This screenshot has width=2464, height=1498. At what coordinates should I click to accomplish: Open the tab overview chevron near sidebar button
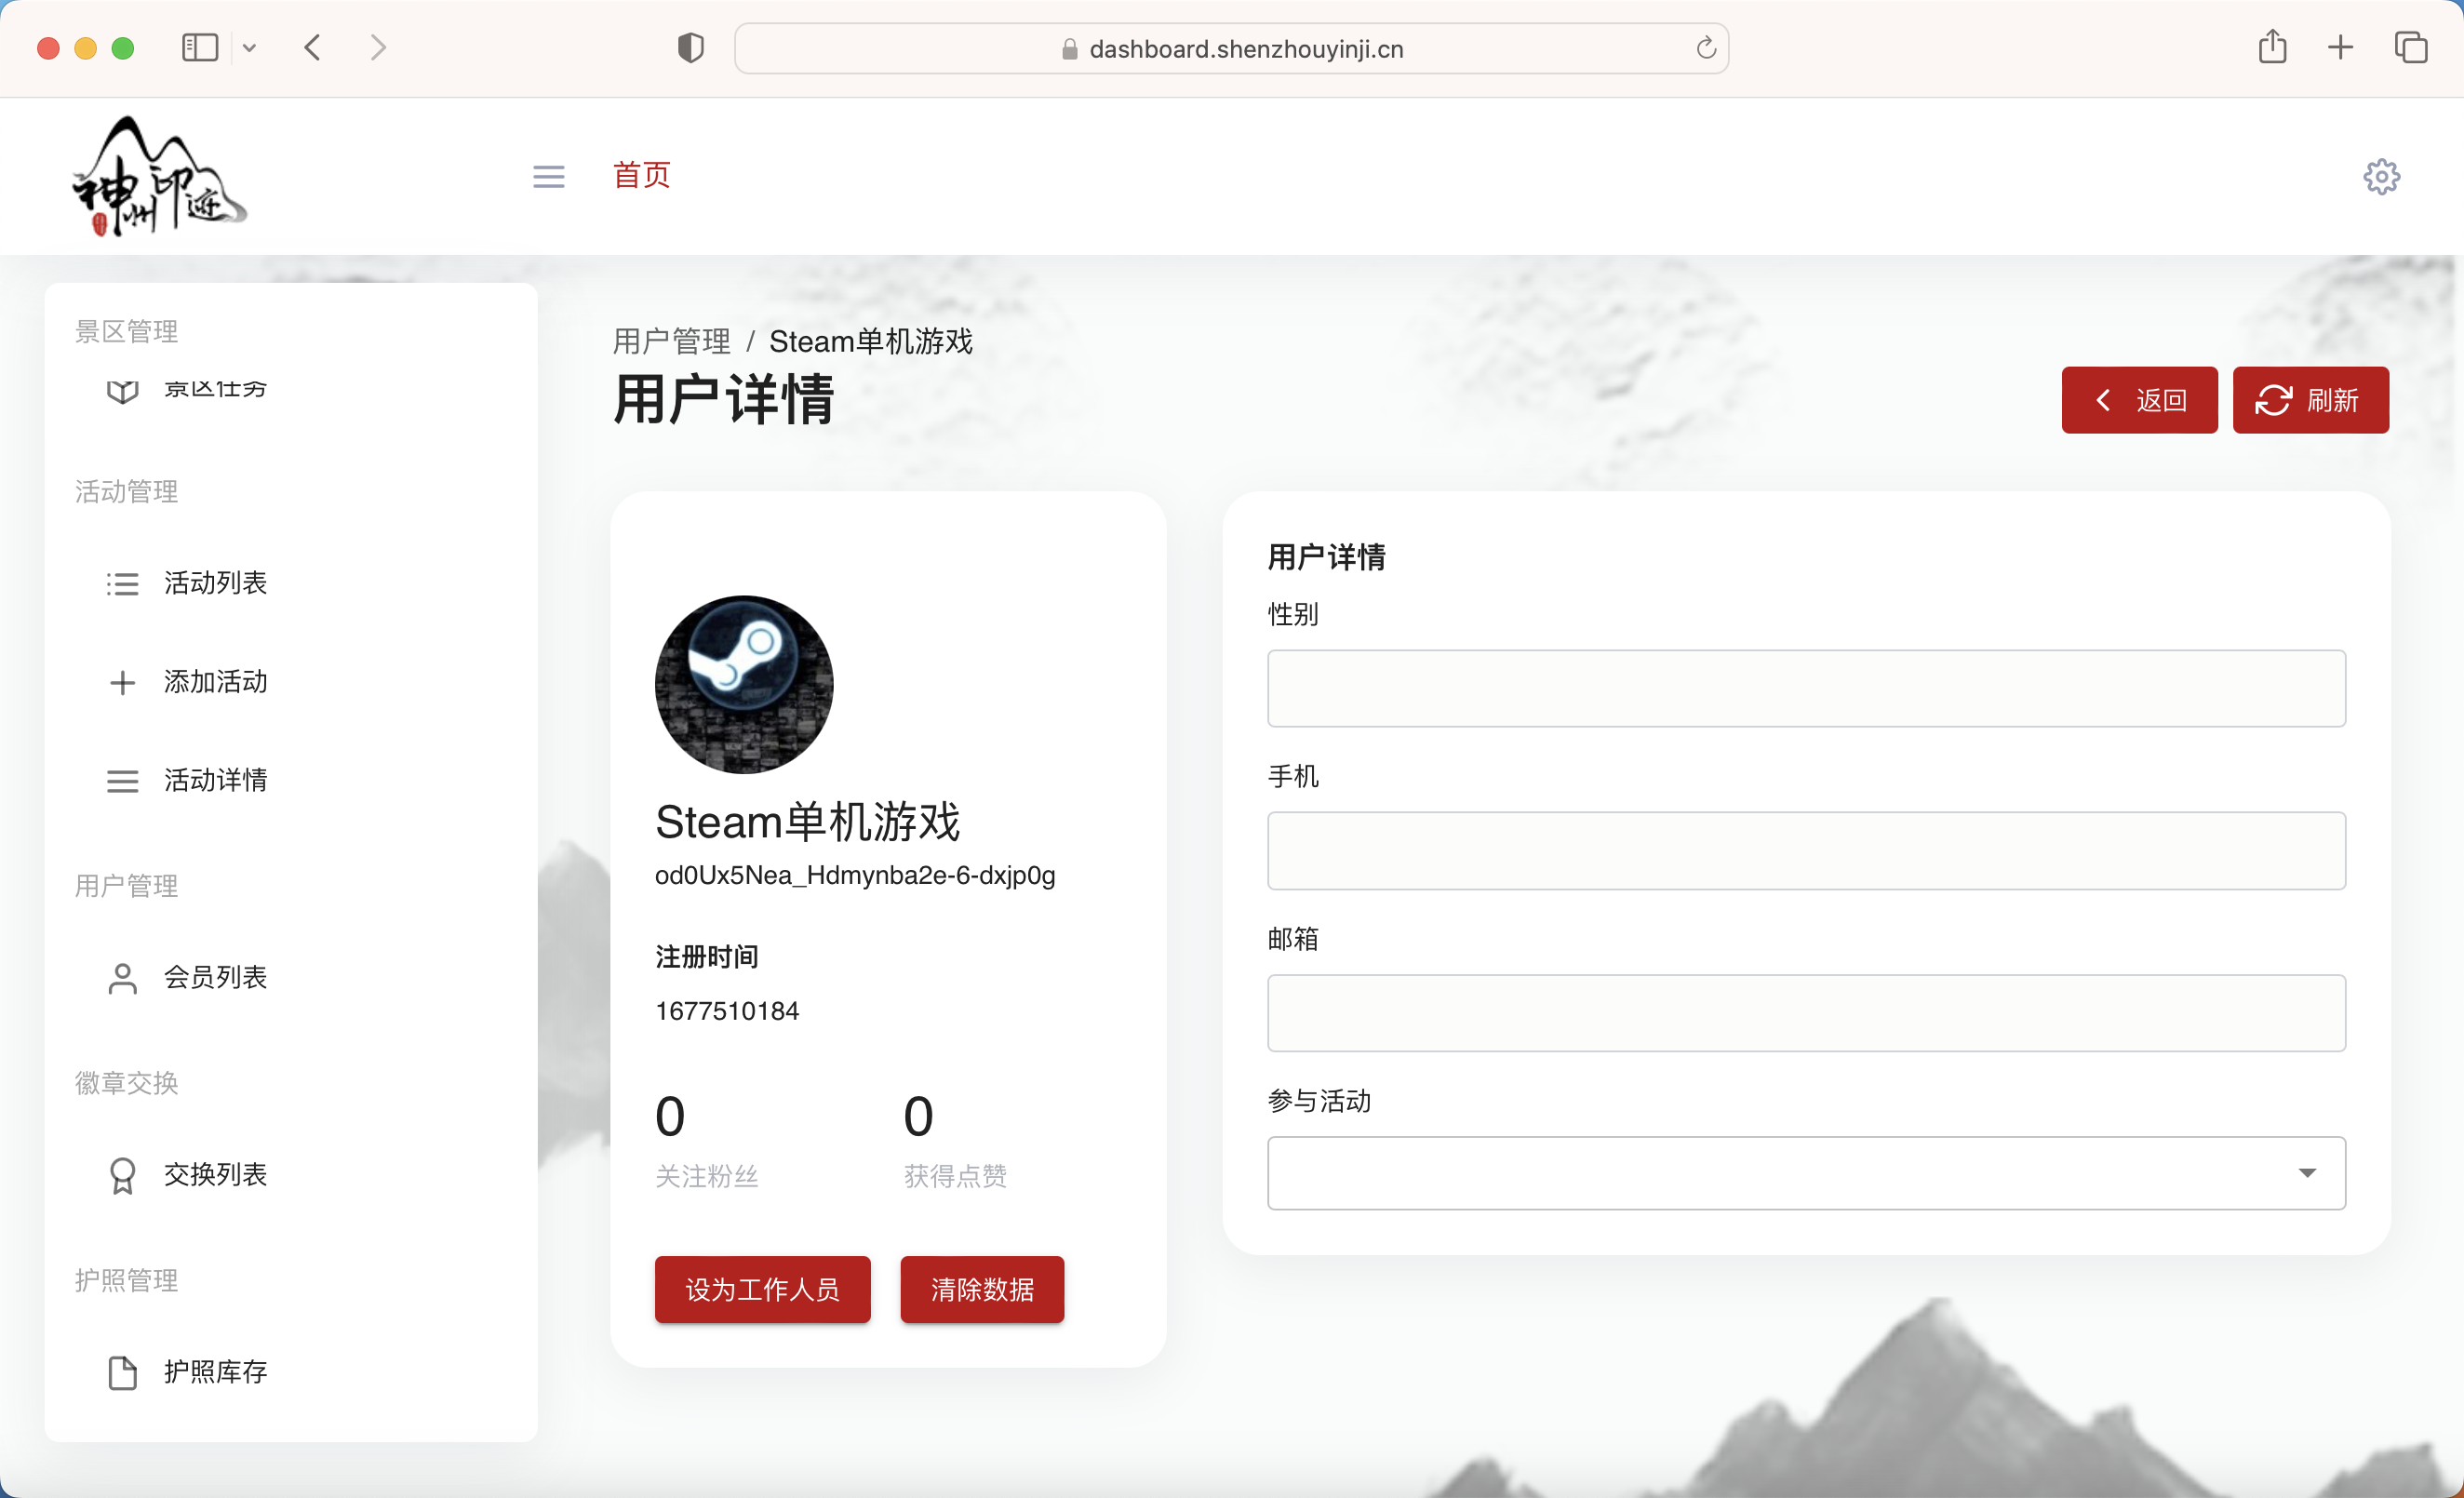250,47
